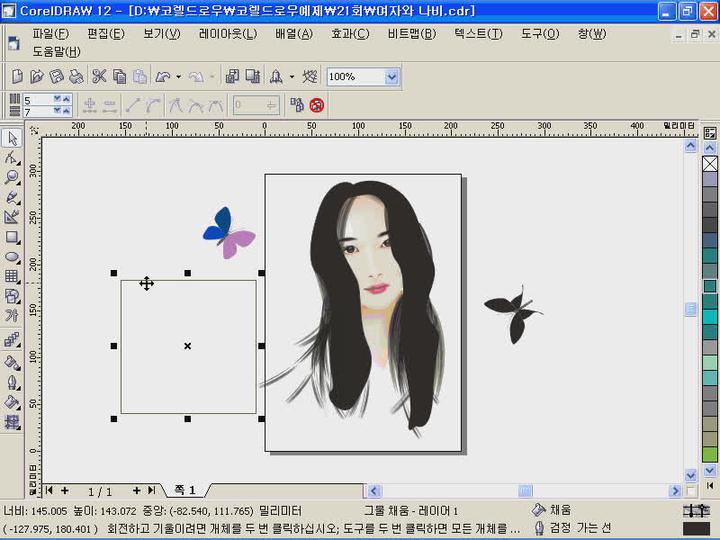Expand the color palette flyout arrow at bottom
The height and width of the screenshot is (540, 720).
(709, 485)
